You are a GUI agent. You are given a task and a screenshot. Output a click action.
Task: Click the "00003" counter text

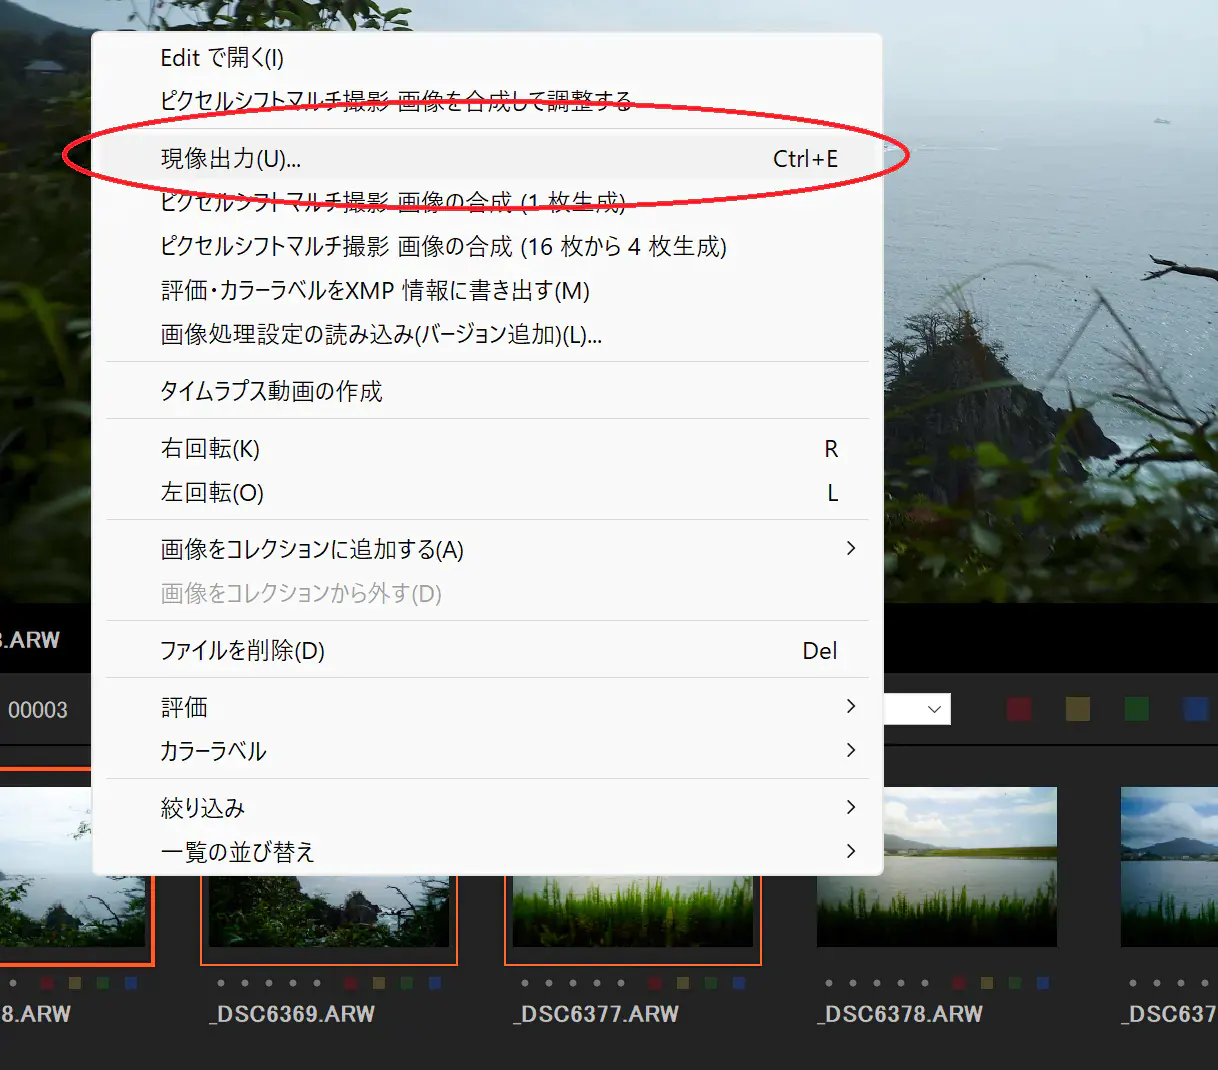[x=38, y=710]
